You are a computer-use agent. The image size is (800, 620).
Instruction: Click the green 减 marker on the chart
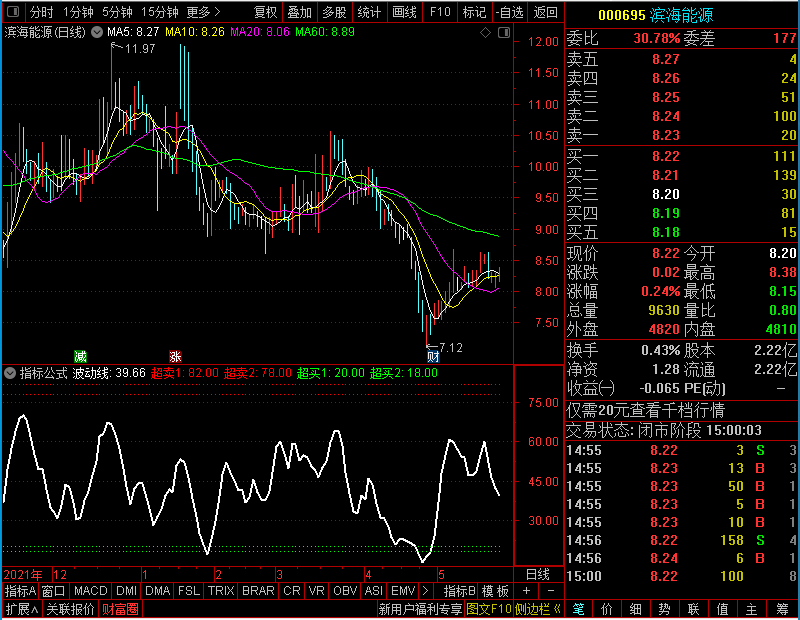(80, 356)
